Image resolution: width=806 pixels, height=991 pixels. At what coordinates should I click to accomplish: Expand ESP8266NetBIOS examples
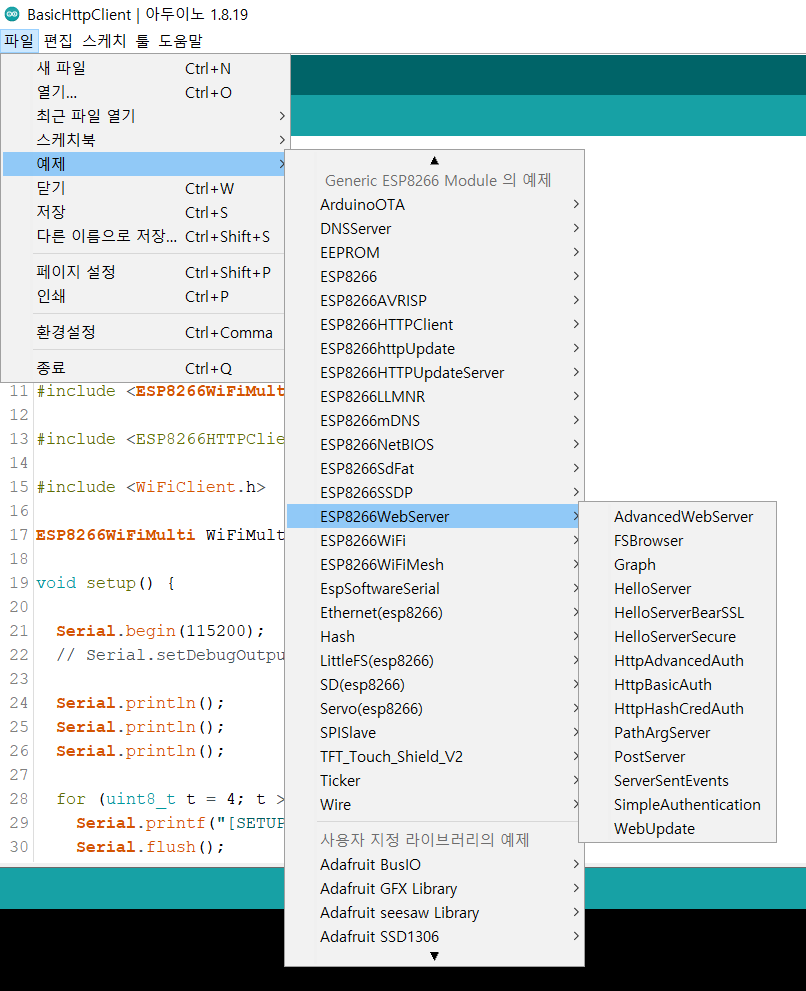coord(434,445)
